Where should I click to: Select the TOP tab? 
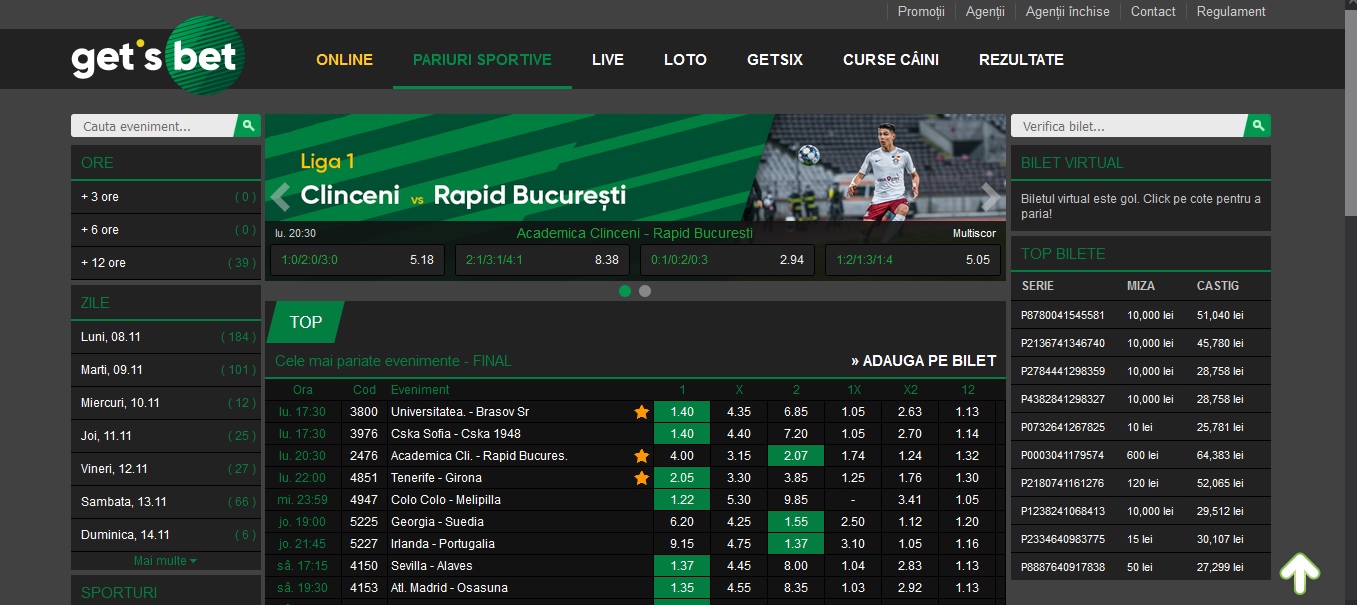[x=305, y=322]
